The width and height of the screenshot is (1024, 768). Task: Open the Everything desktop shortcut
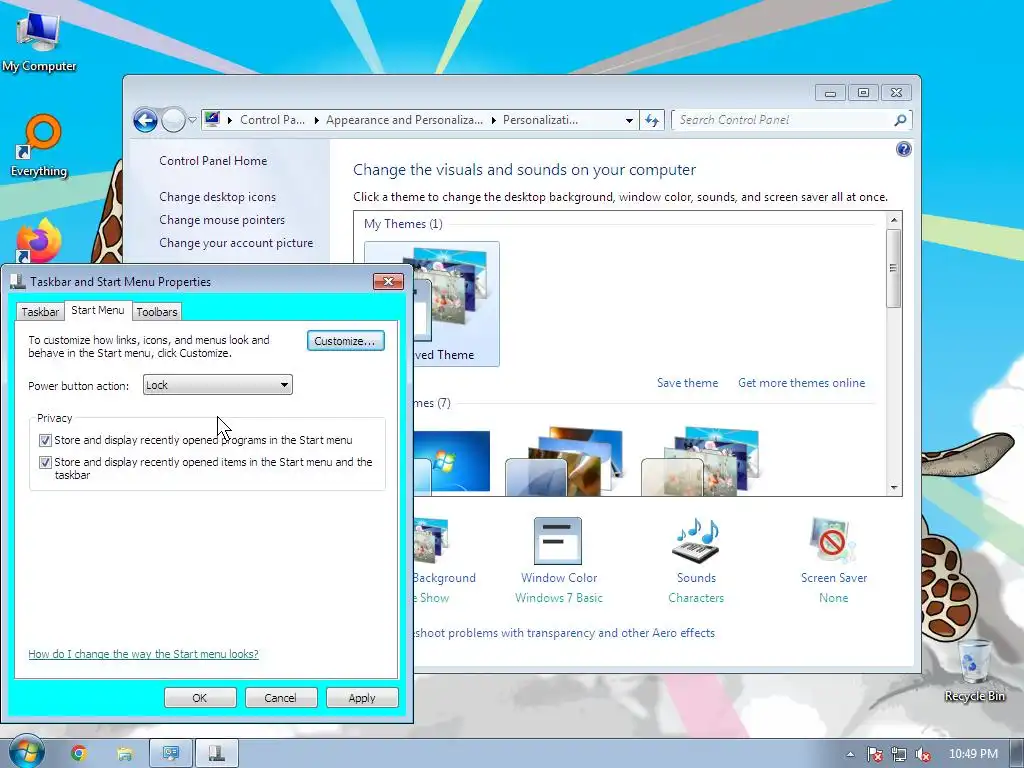39,145
